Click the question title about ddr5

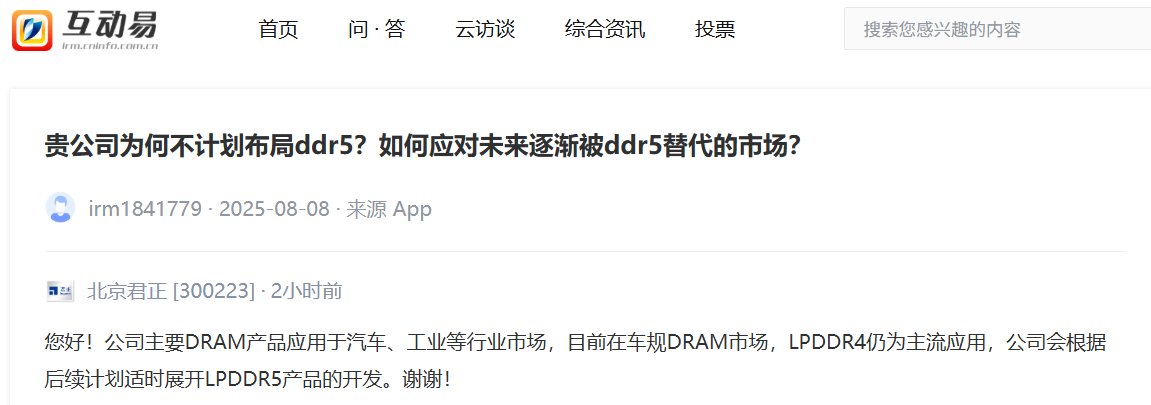(x=422, y=147)
